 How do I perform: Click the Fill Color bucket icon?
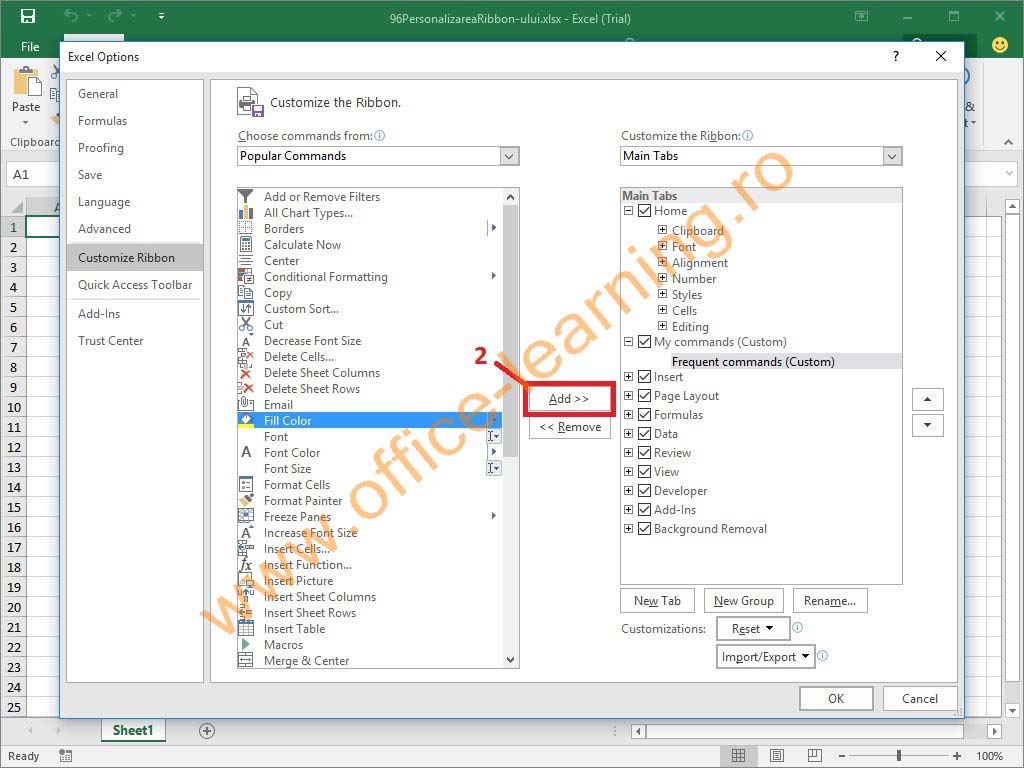[246, 421]
